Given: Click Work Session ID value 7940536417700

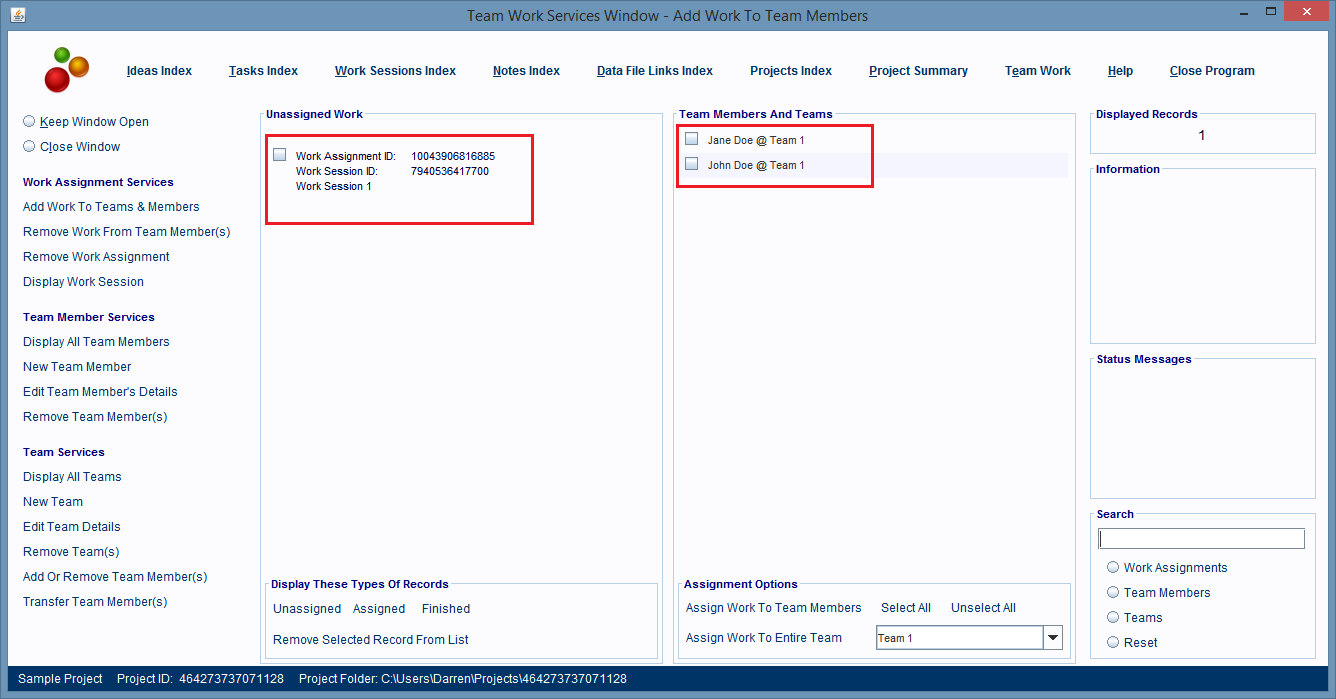Looking at the screenshot, I should (x=450, y=171).
